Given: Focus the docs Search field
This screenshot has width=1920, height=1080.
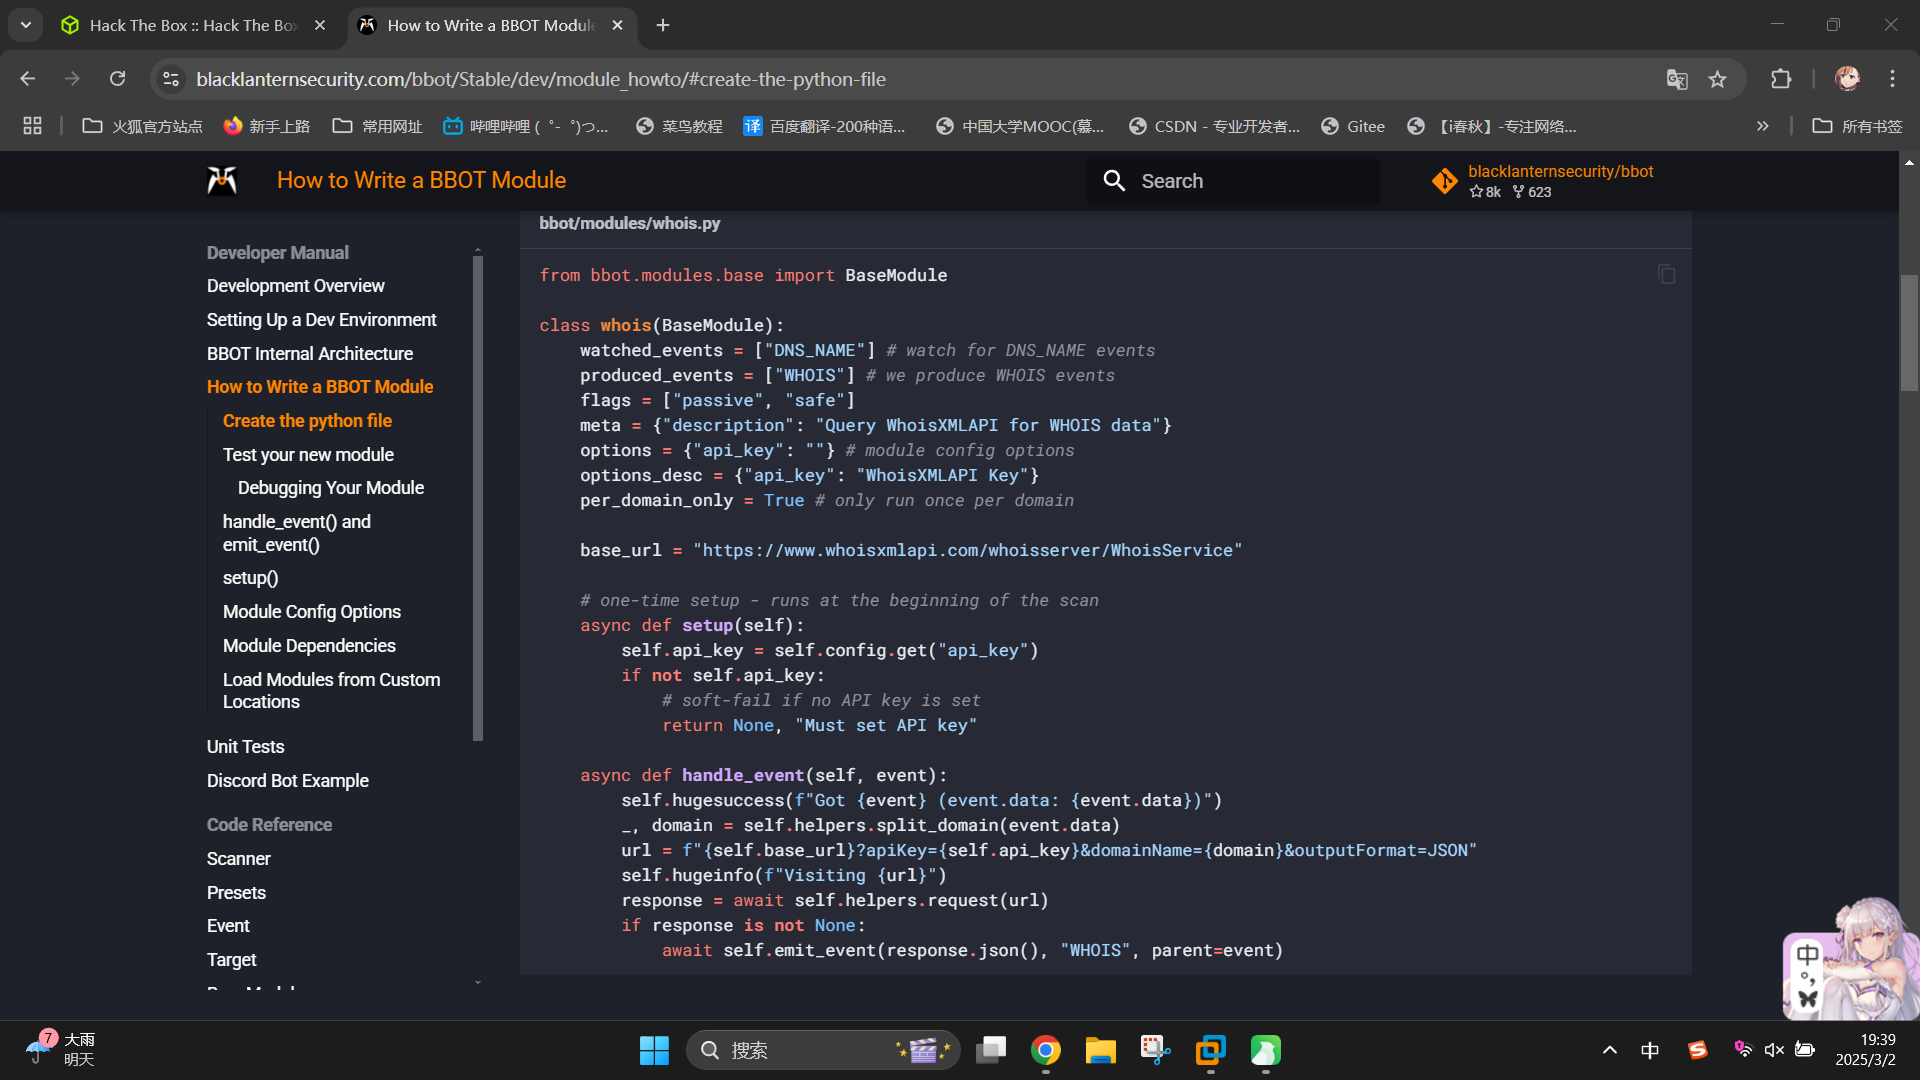Looking at the screenshot, I should (x=1233, y=181).
